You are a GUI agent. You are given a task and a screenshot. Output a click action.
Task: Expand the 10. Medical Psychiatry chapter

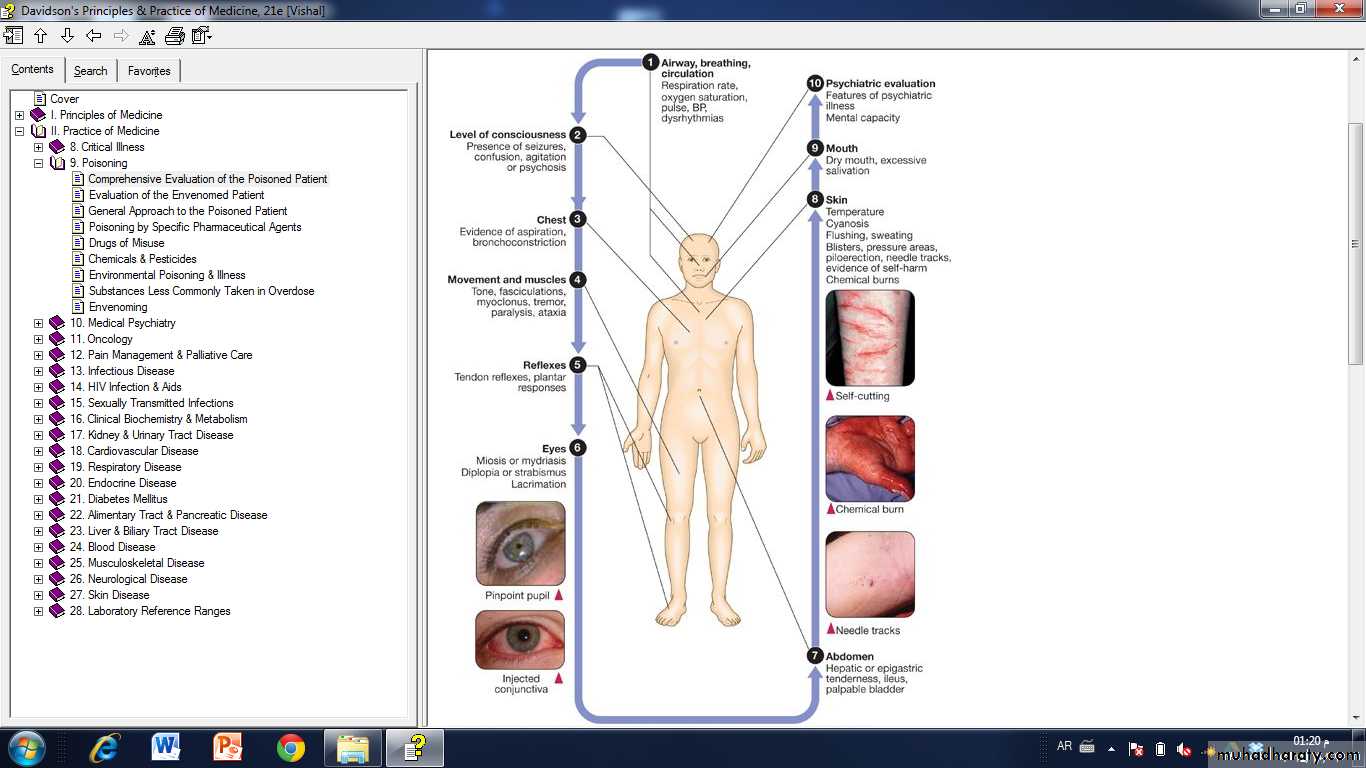point(39,323)
